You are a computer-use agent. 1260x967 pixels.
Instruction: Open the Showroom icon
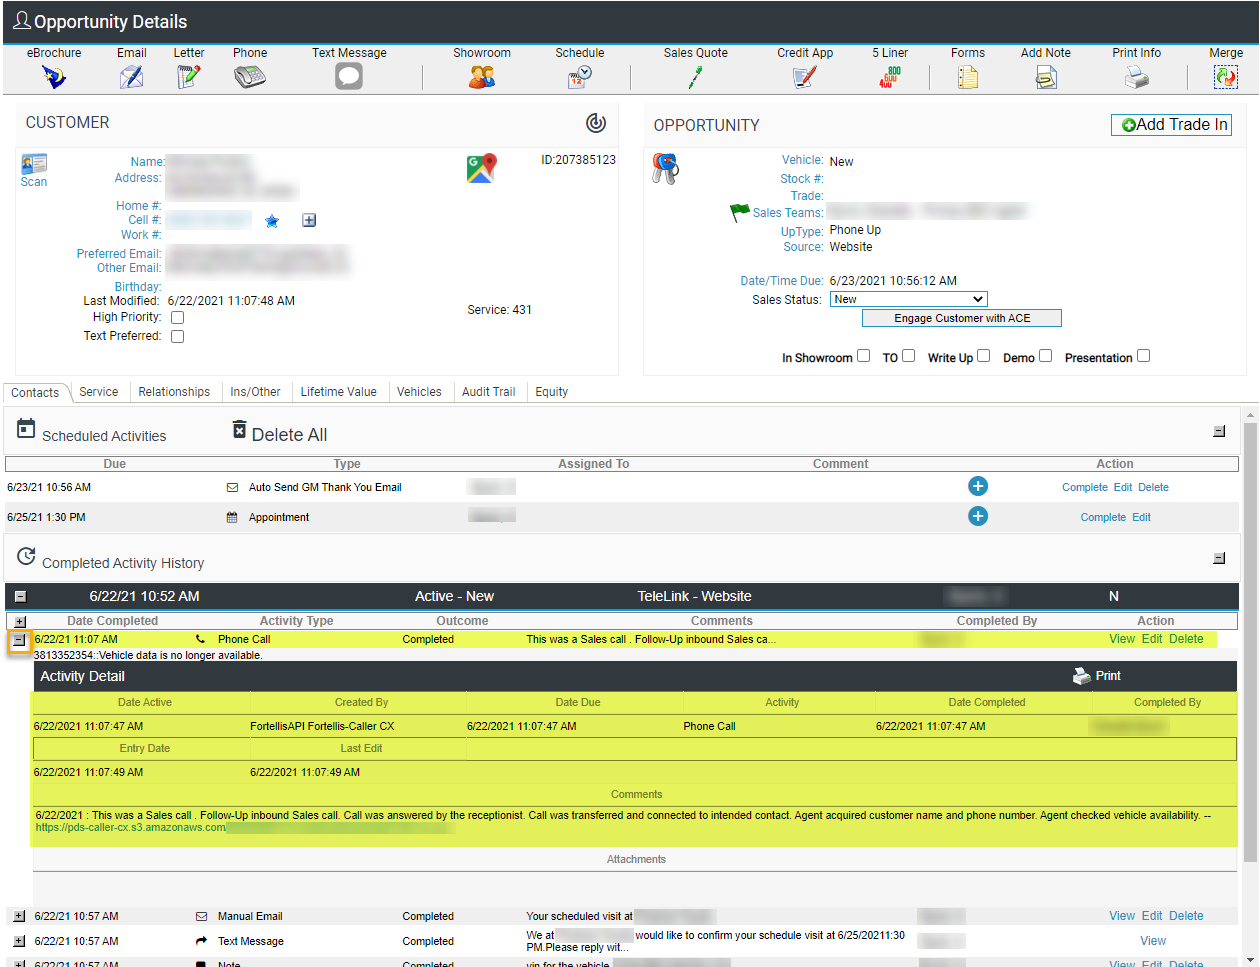[482, 77]
